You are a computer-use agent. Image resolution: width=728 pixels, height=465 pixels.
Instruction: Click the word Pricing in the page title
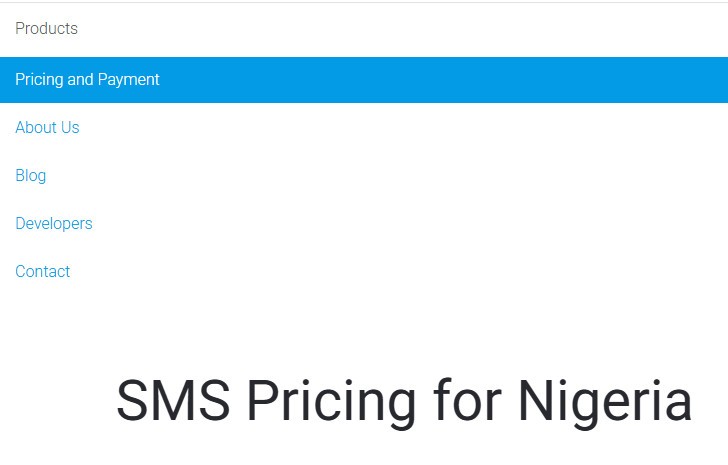point(331,402)
